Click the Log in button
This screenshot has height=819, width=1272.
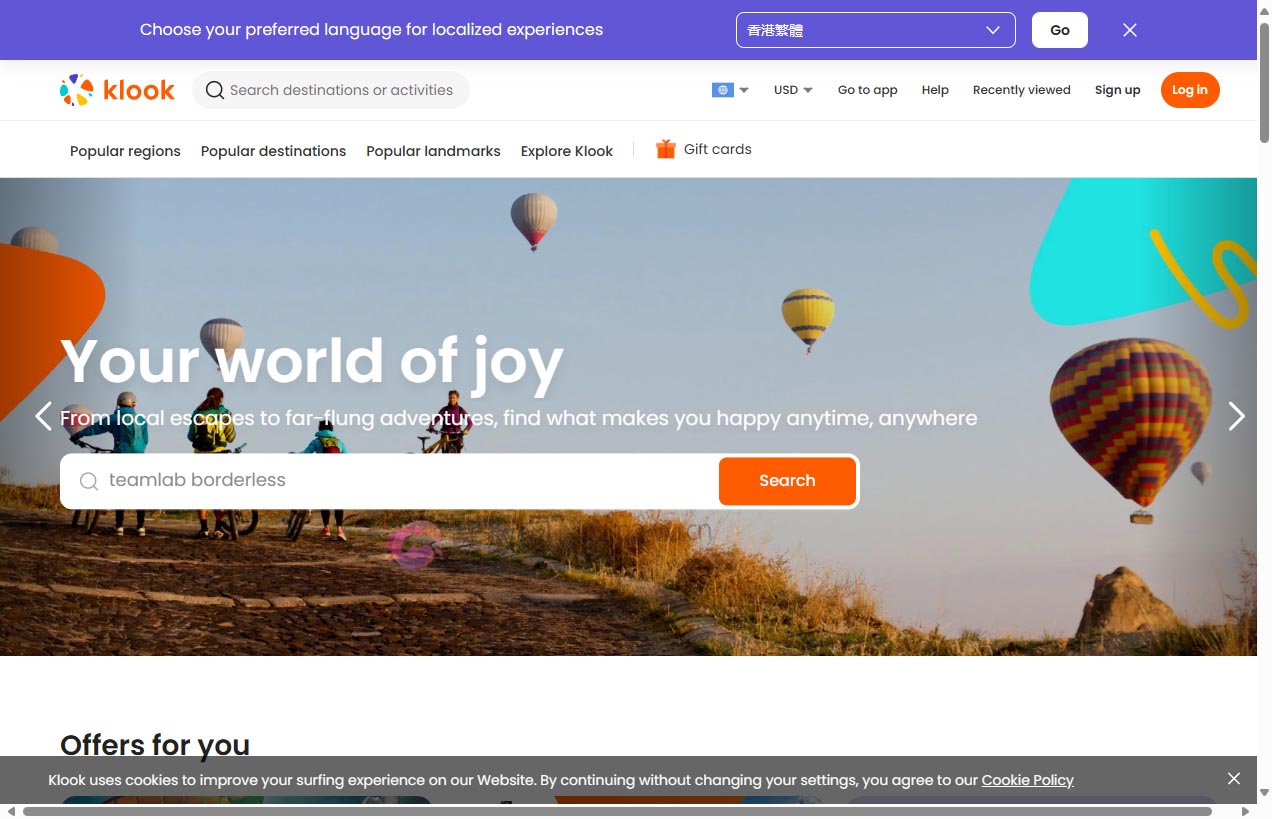(x=1189, y=90)
